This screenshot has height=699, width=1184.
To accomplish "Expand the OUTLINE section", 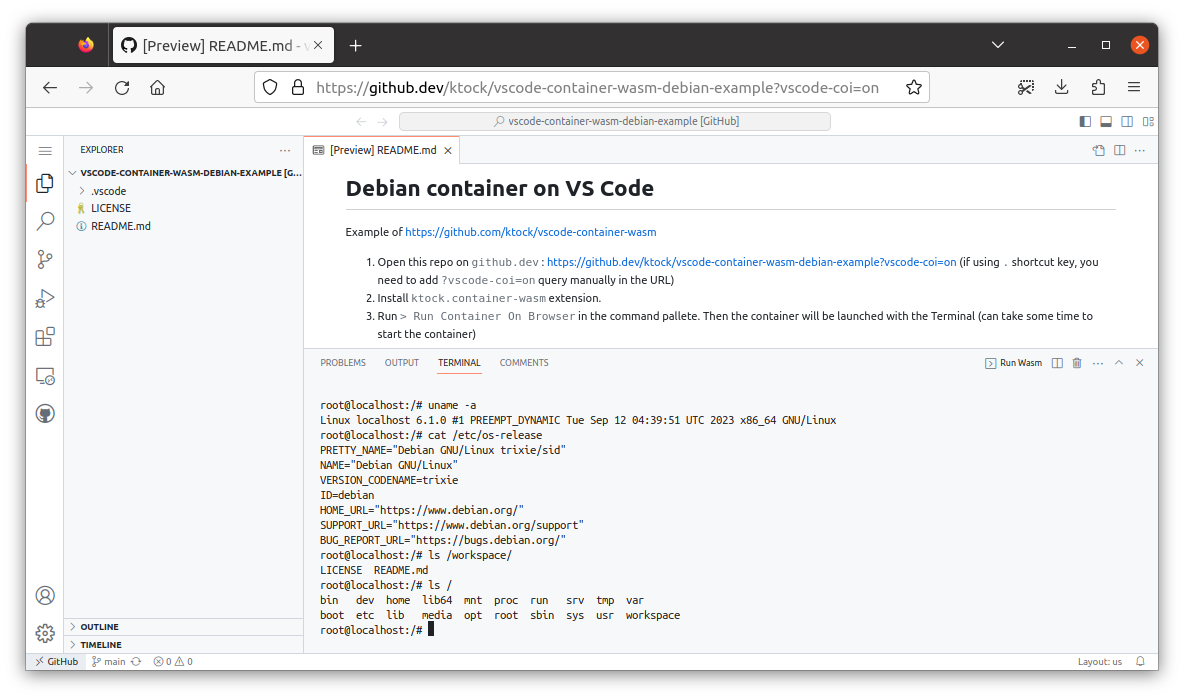I will tap(100, 627).
